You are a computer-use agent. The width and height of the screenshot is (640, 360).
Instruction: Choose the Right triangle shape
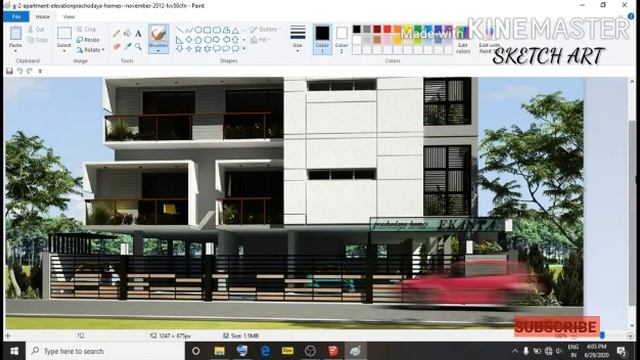(179, 40)
